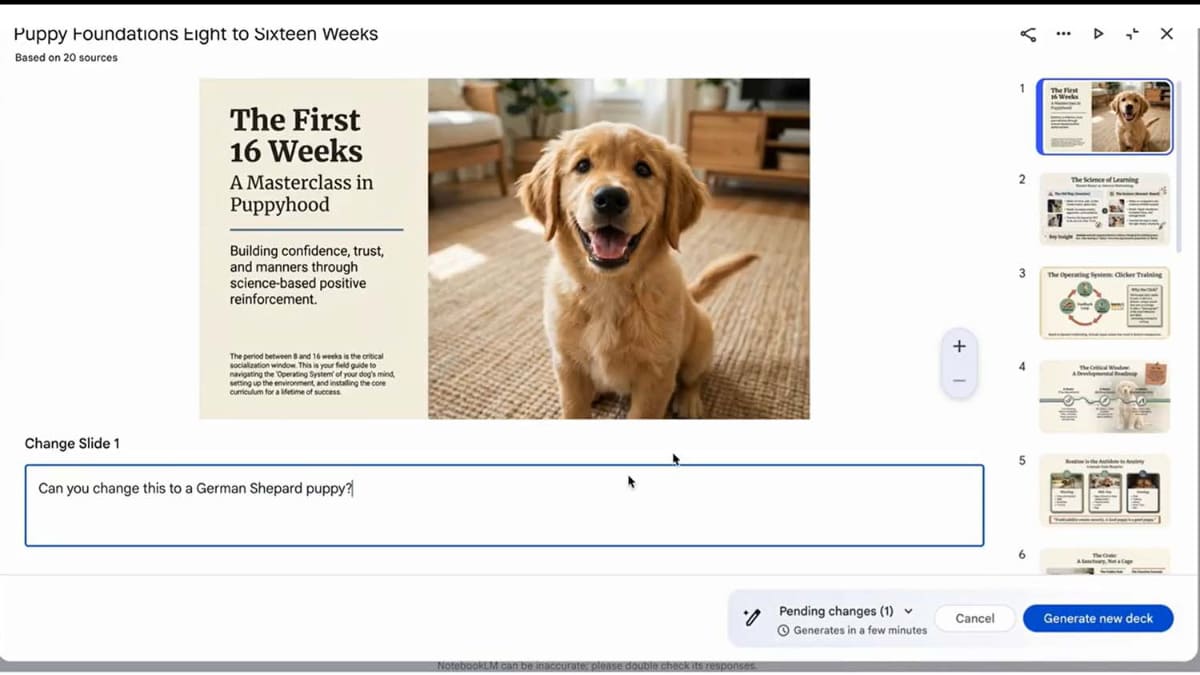The height and width of the screenshot is (675, 1200).
Task: Click the share icon in header
Action: tap(1028, 34)
